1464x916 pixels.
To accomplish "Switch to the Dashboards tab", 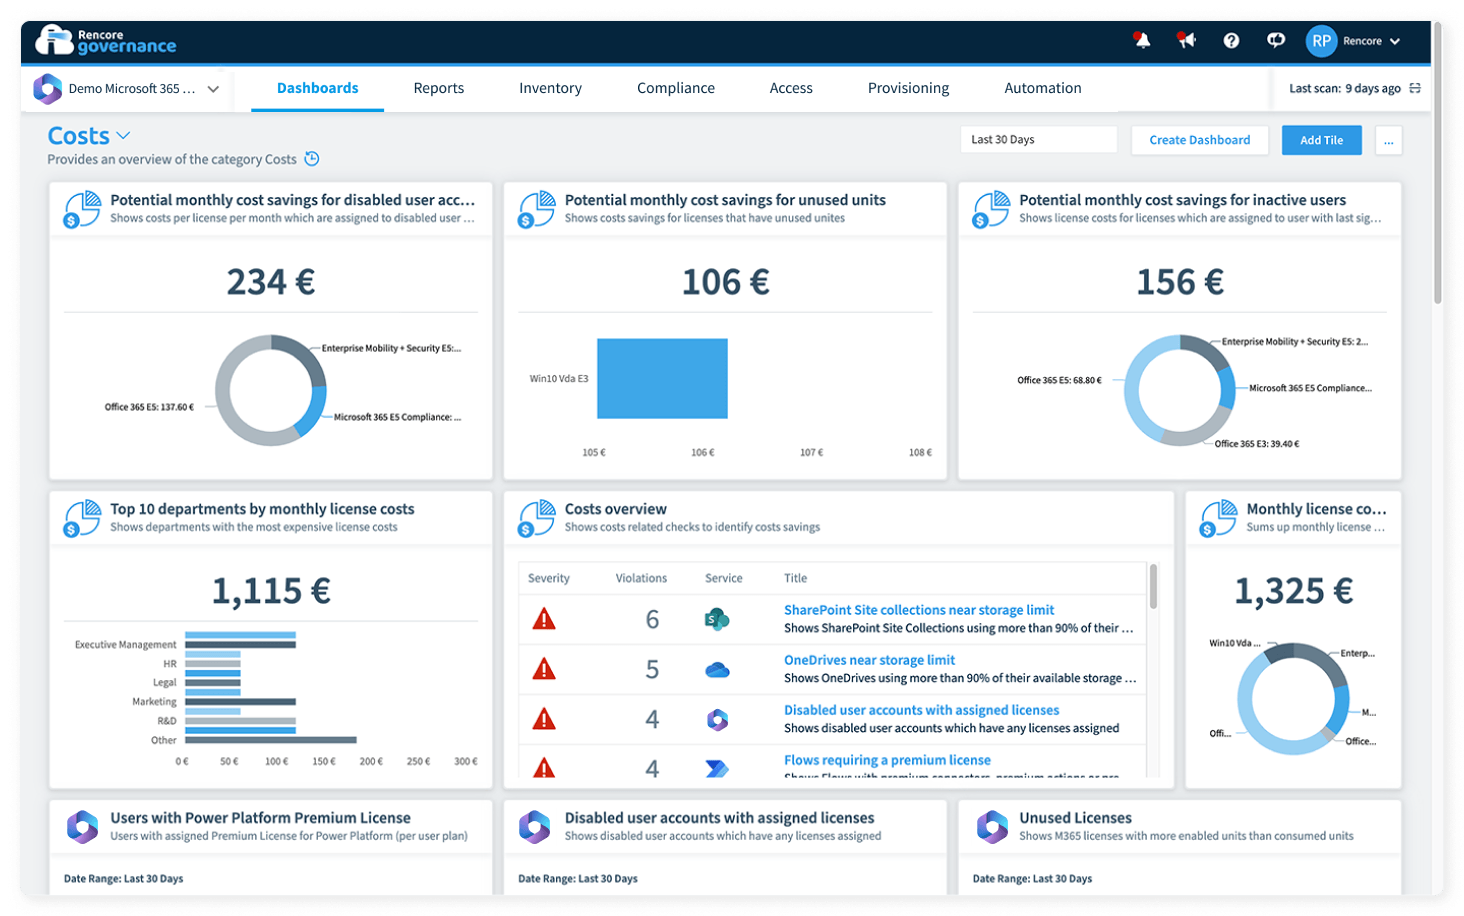I will coord(317,88).
